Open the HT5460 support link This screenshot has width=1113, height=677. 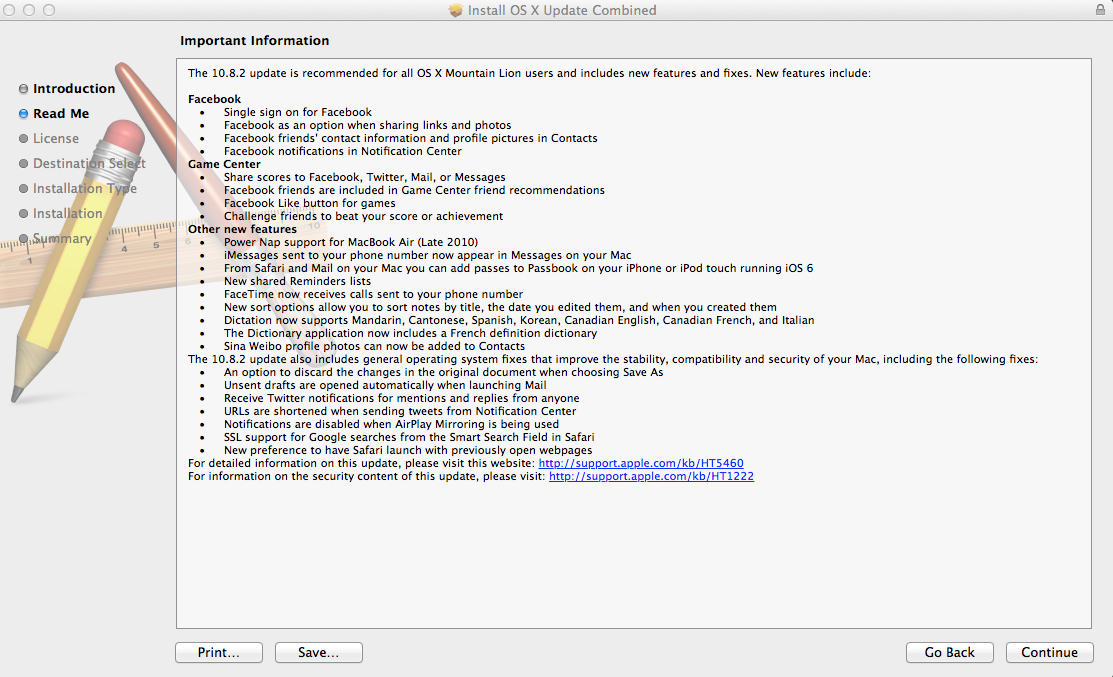click(641, 463)
